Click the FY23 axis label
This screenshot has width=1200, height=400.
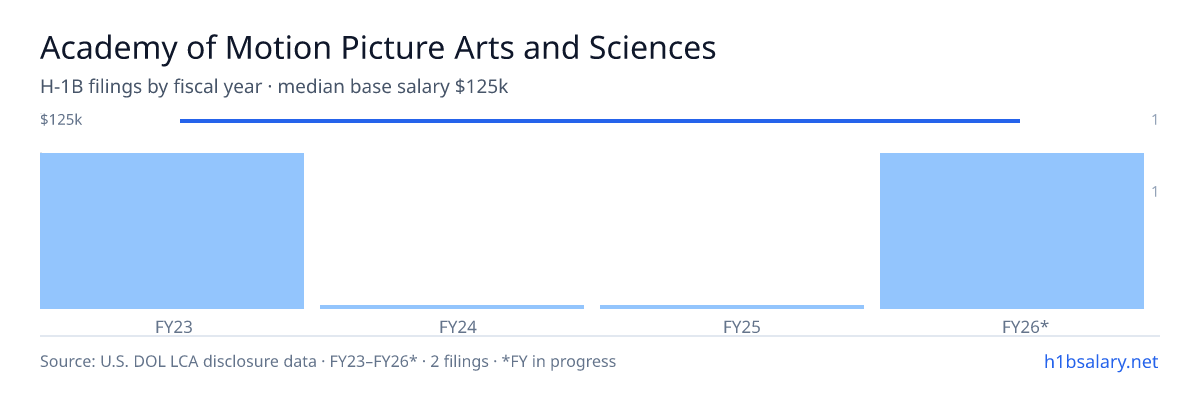(x=172, y=326)
